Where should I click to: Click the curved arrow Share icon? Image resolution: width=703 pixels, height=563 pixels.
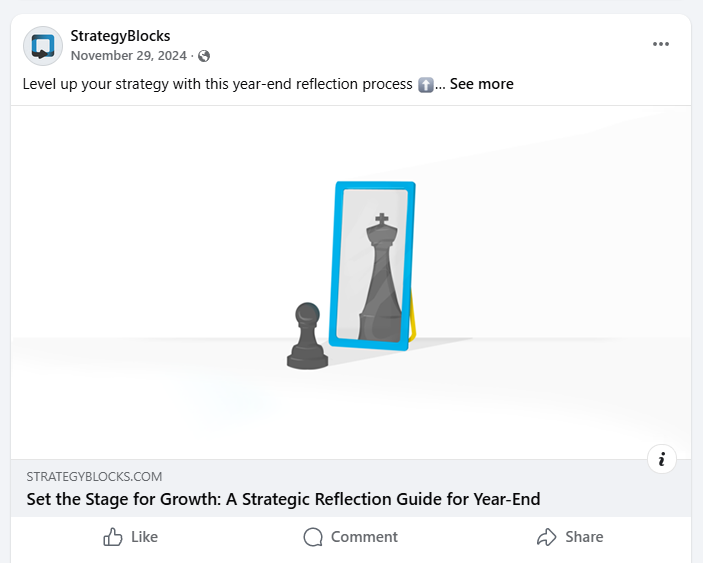(547, 537)
